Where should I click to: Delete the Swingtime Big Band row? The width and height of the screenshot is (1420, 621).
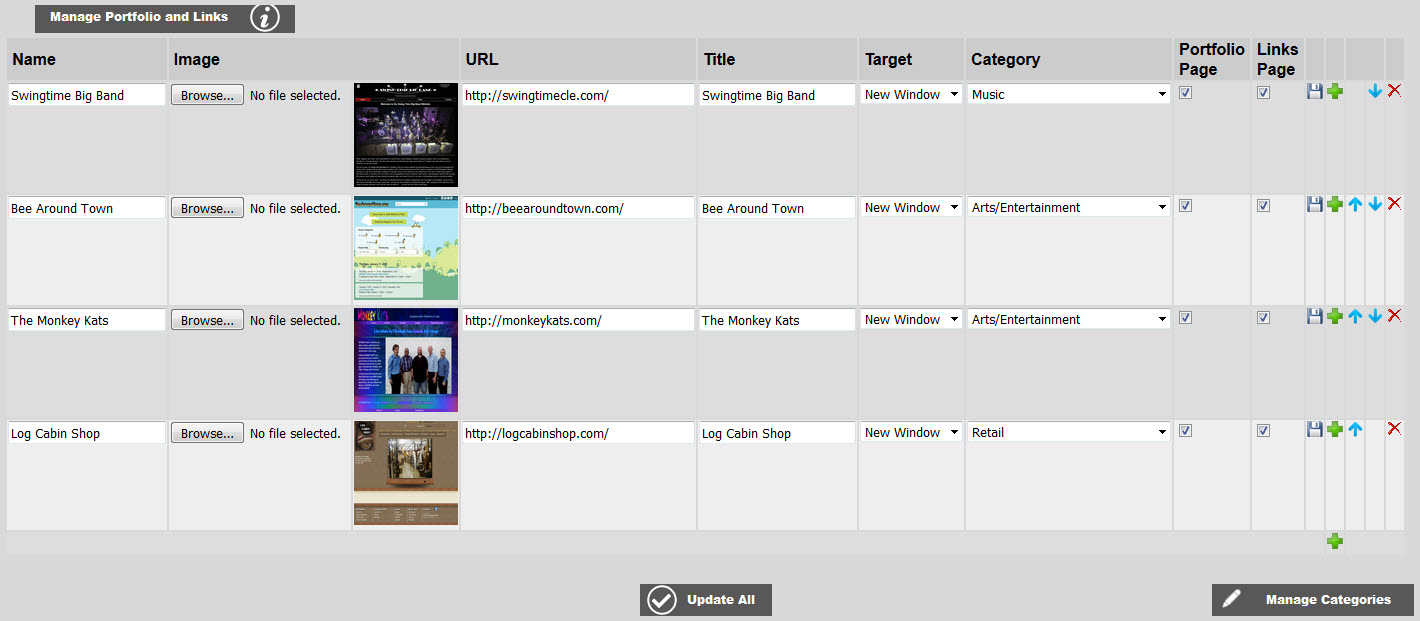1395,91
